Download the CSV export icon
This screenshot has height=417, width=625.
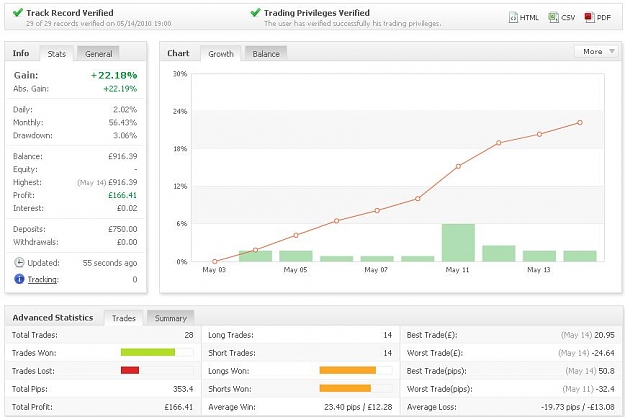pyautogui.click(x=553, y=17)
